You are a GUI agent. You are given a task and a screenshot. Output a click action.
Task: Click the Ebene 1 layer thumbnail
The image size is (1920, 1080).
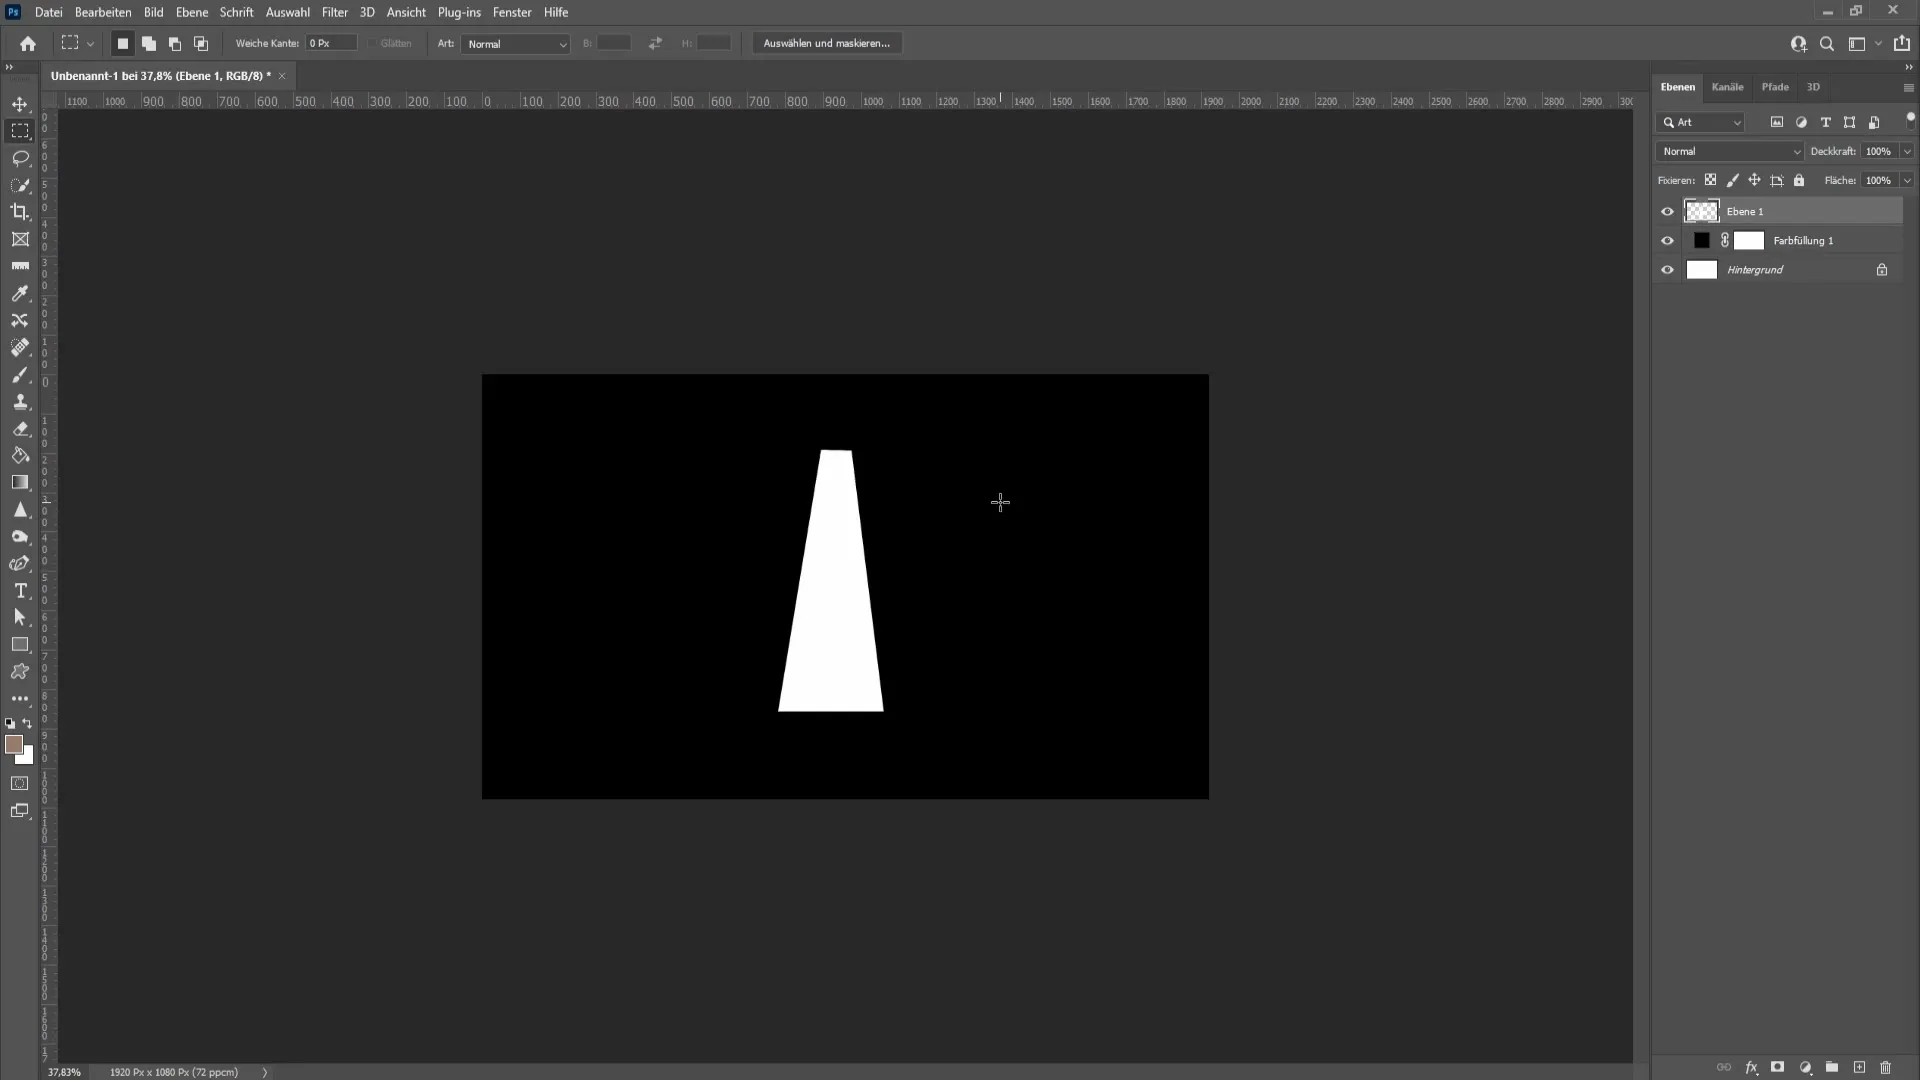[x=1701, y=210]
